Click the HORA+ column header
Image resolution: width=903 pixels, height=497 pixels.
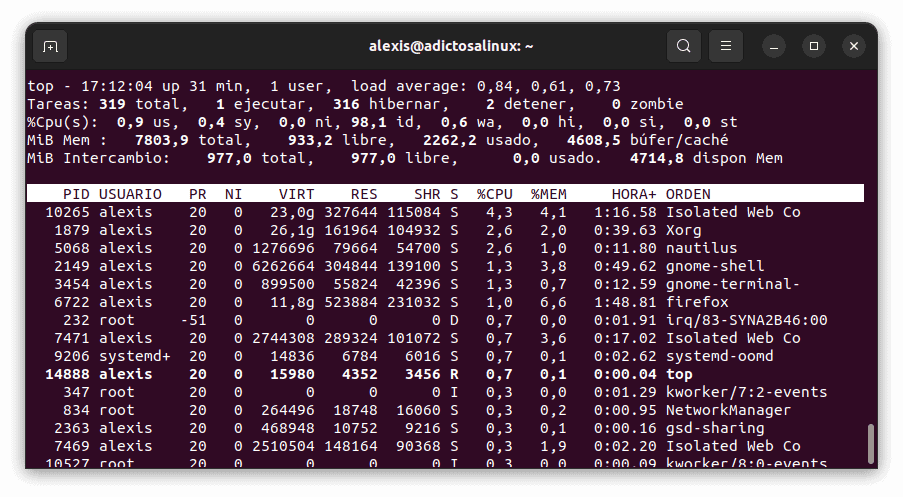click(x=634, y=194)
